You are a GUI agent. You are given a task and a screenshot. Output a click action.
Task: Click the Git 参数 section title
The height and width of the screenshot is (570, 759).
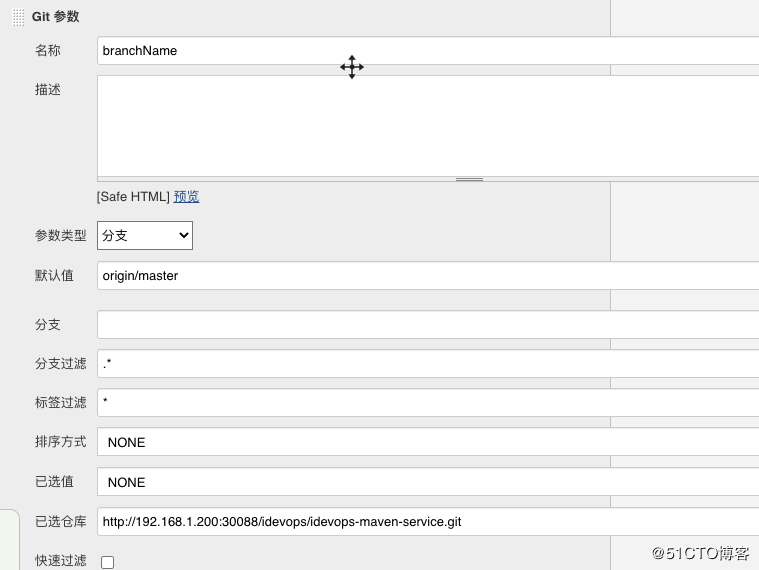pos(55,16)
